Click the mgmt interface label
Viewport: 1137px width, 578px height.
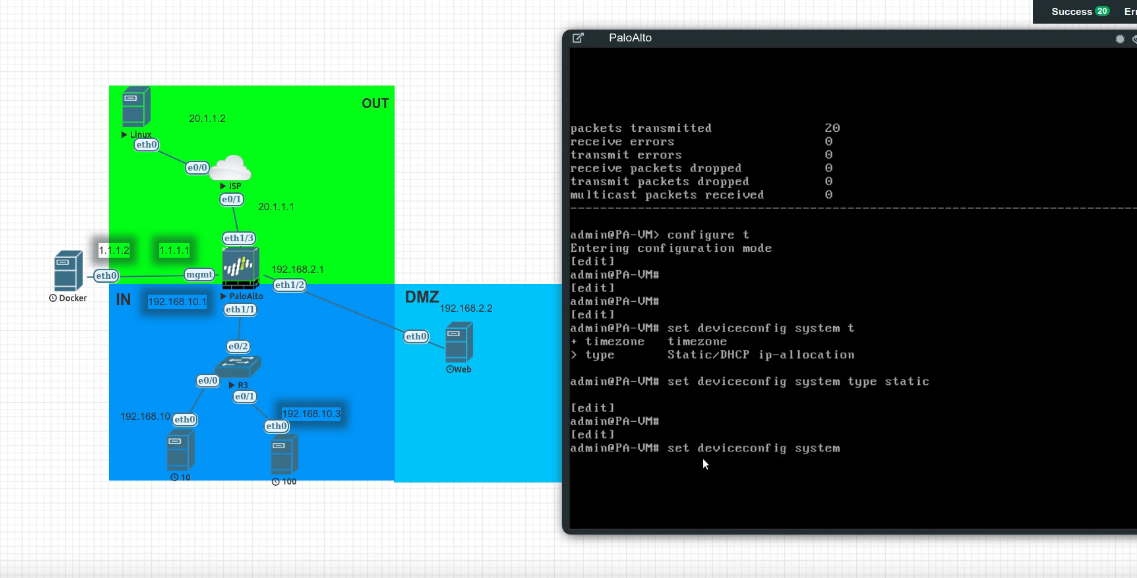(x=199, y=274)
